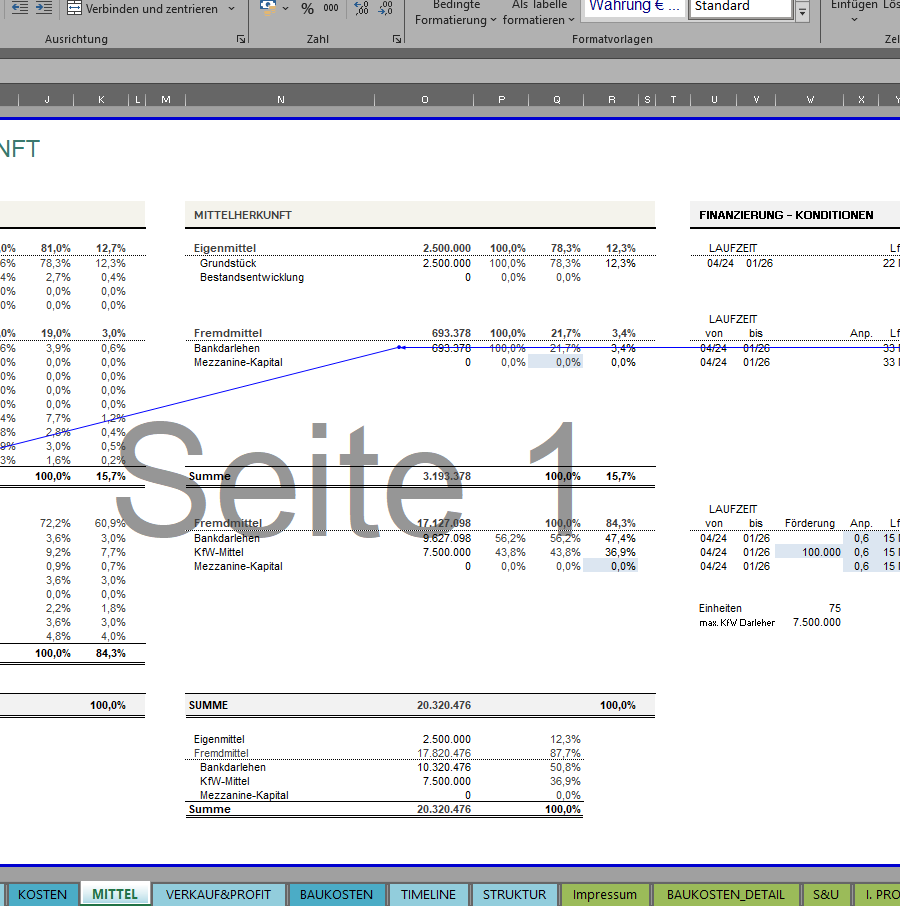Click the percent style icon

307,9
